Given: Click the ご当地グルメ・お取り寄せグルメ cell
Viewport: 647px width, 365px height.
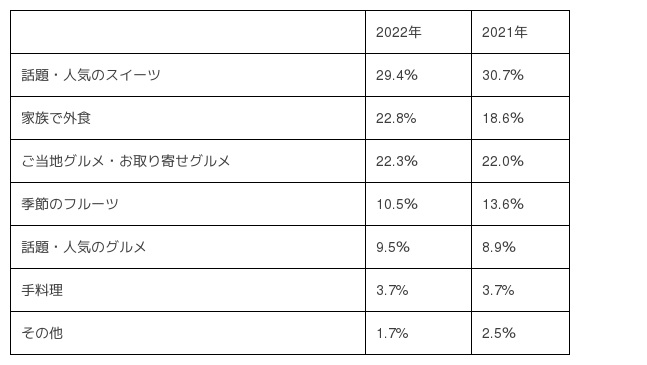Looking at the screenshot, I should point(188,161).
